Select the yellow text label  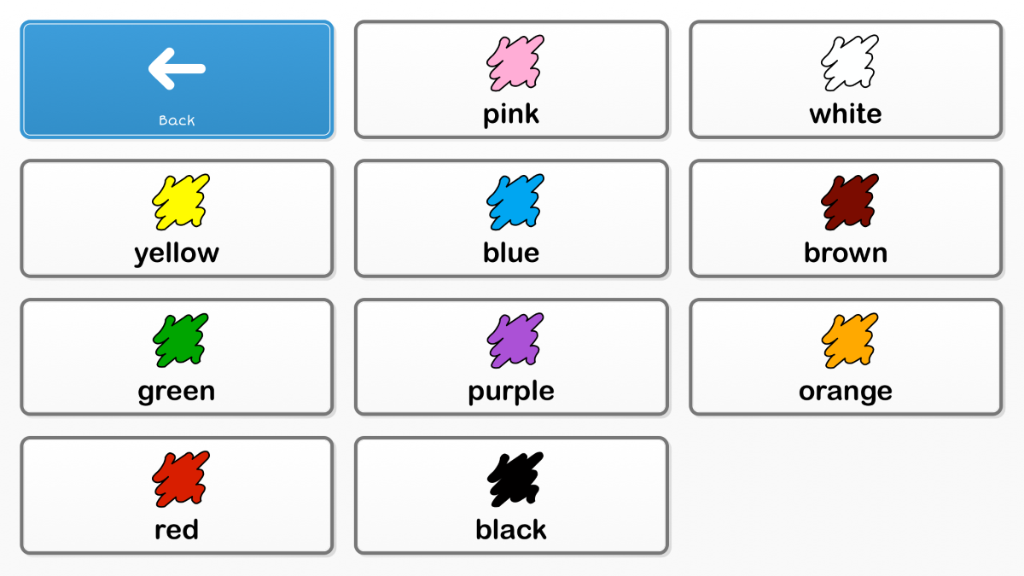177,254
